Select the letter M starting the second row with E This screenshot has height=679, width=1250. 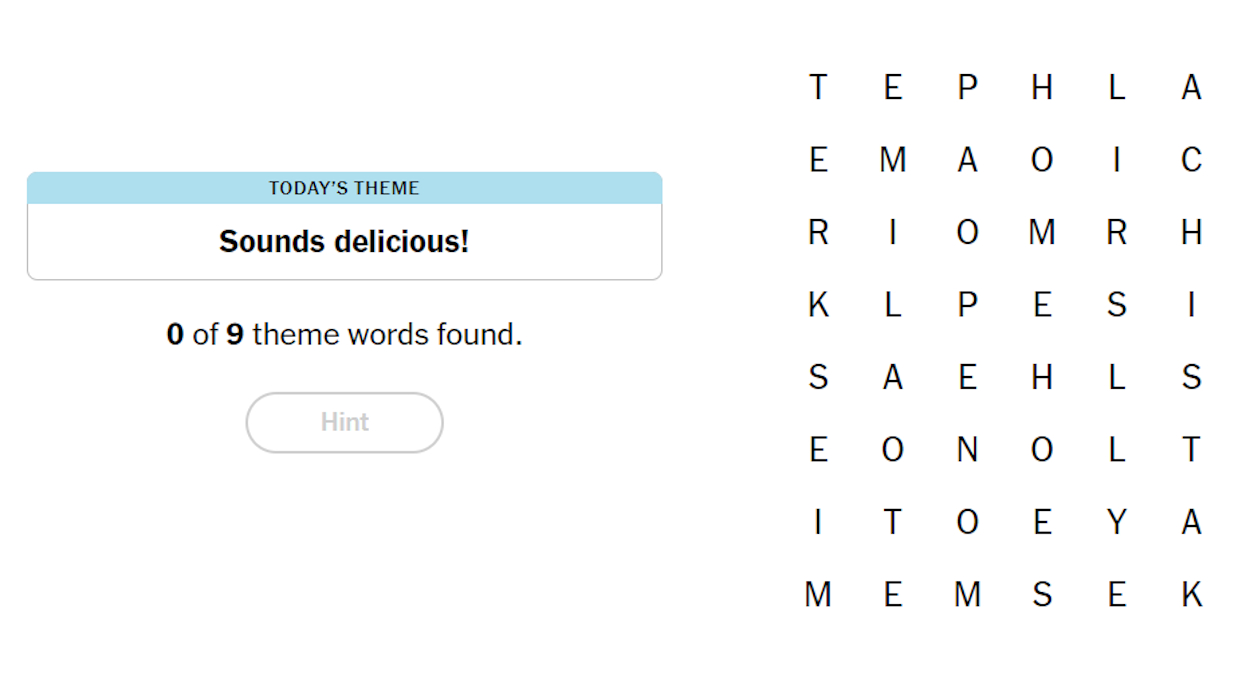click(x=893, y=159)
